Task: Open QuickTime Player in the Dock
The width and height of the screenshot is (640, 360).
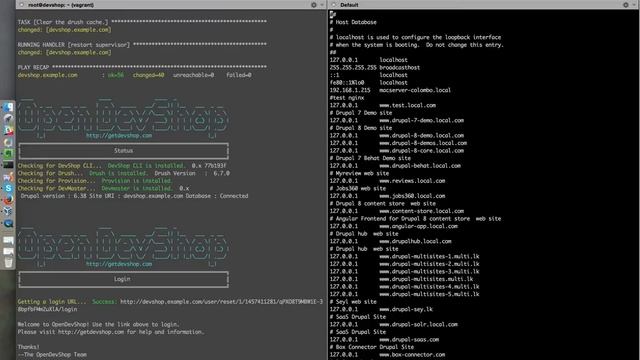Action: click(x=8, y=223)
